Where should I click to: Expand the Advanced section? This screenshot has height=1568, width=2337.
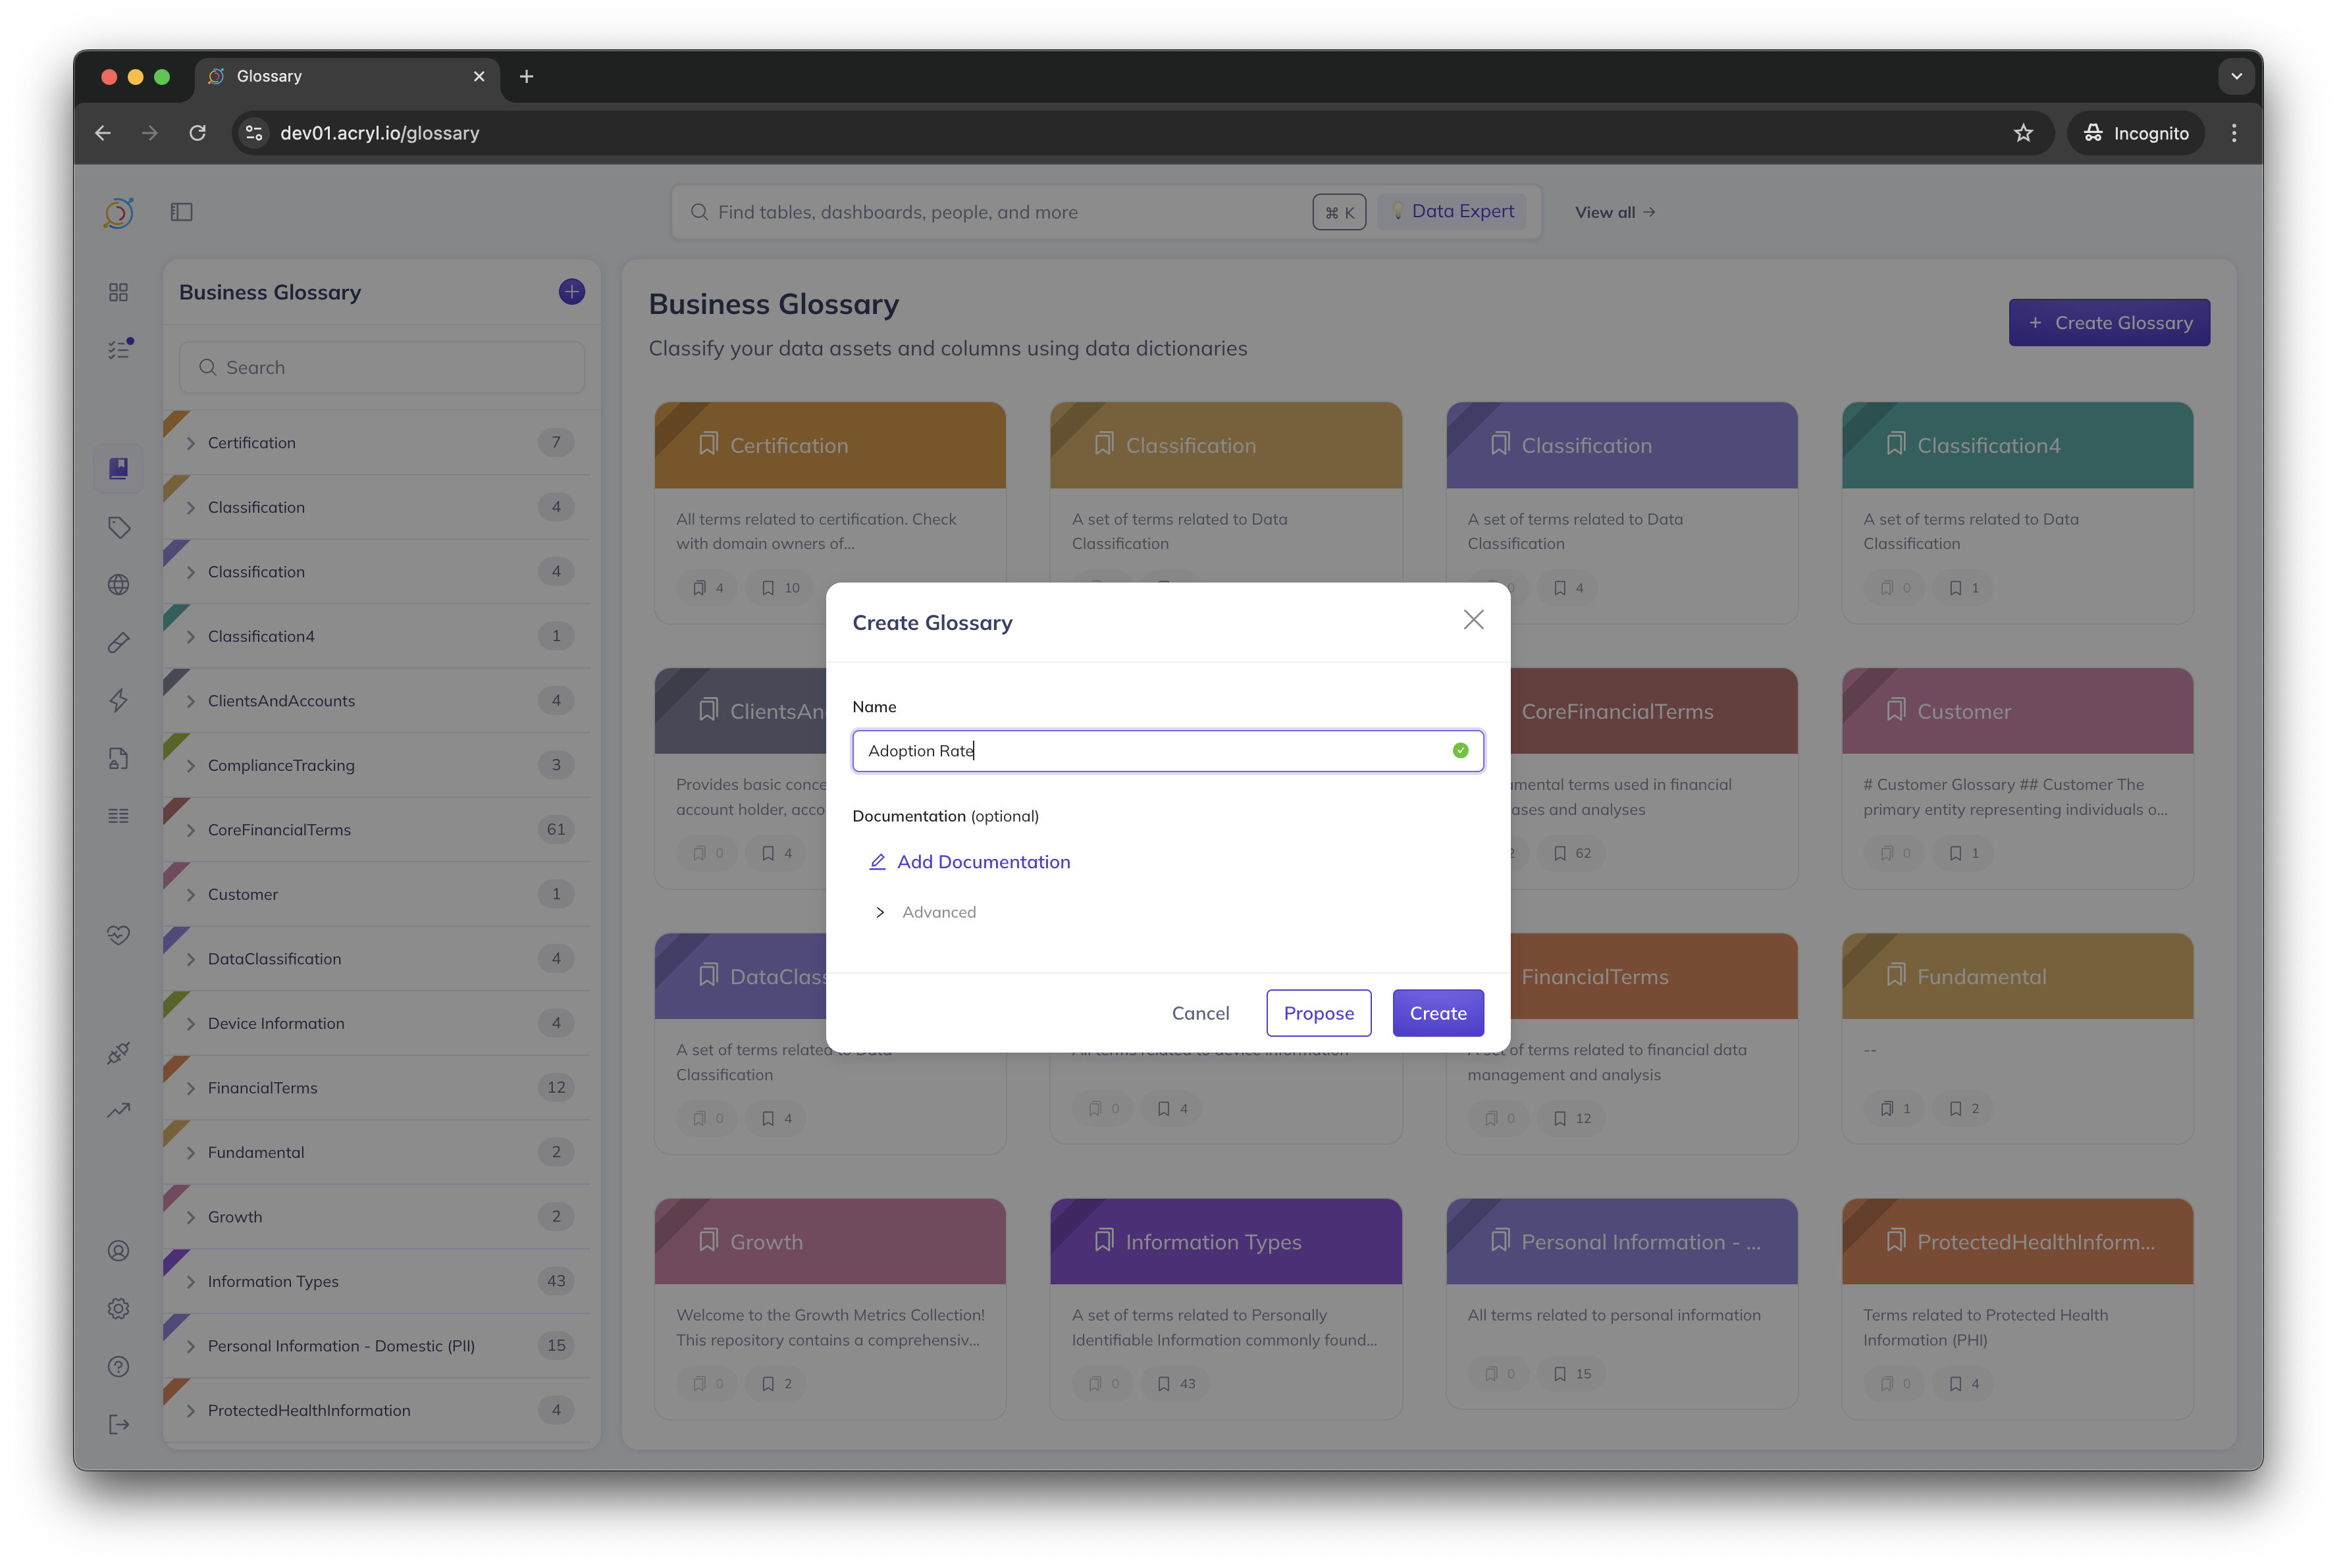pos(880,912)
